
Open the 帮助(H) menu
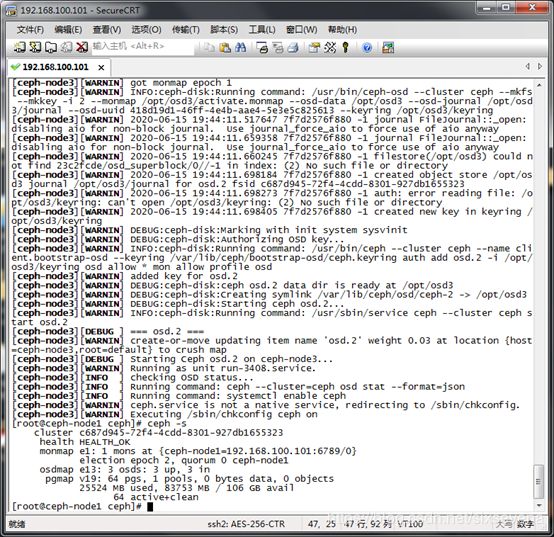342,30
